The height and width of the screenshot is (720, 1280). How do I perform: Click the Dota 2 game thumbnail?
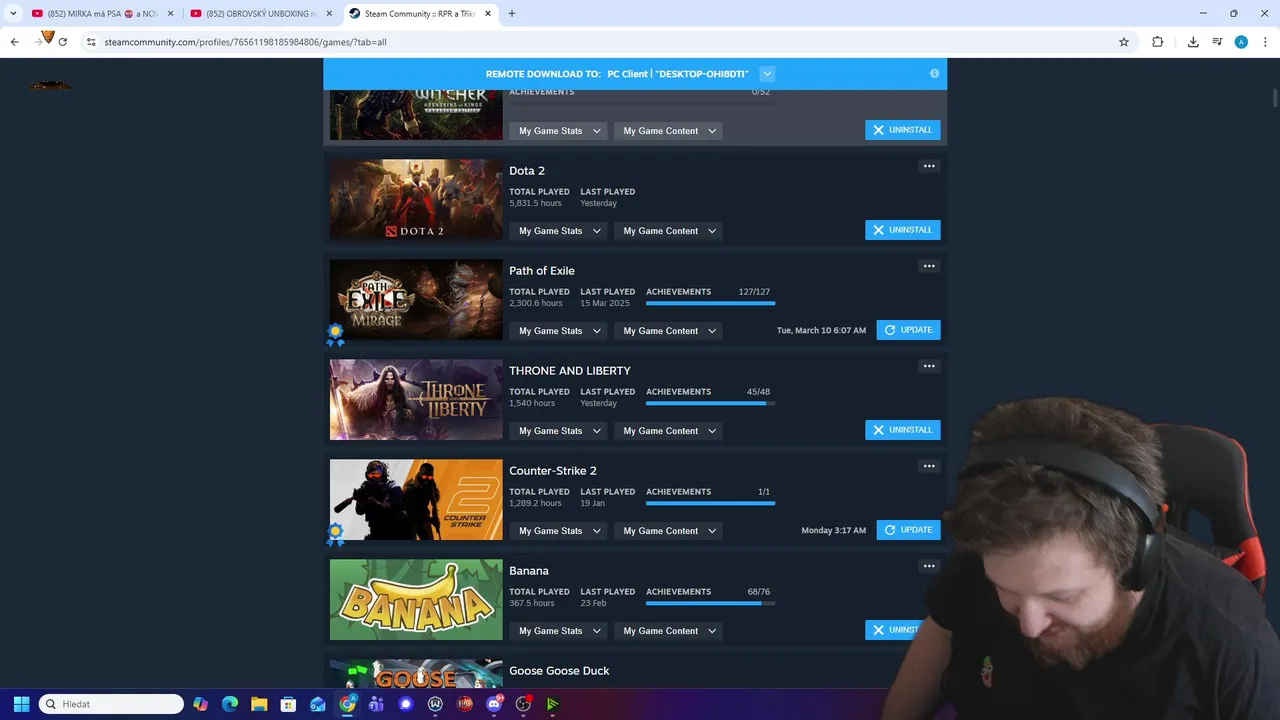(x=416, y=200)
